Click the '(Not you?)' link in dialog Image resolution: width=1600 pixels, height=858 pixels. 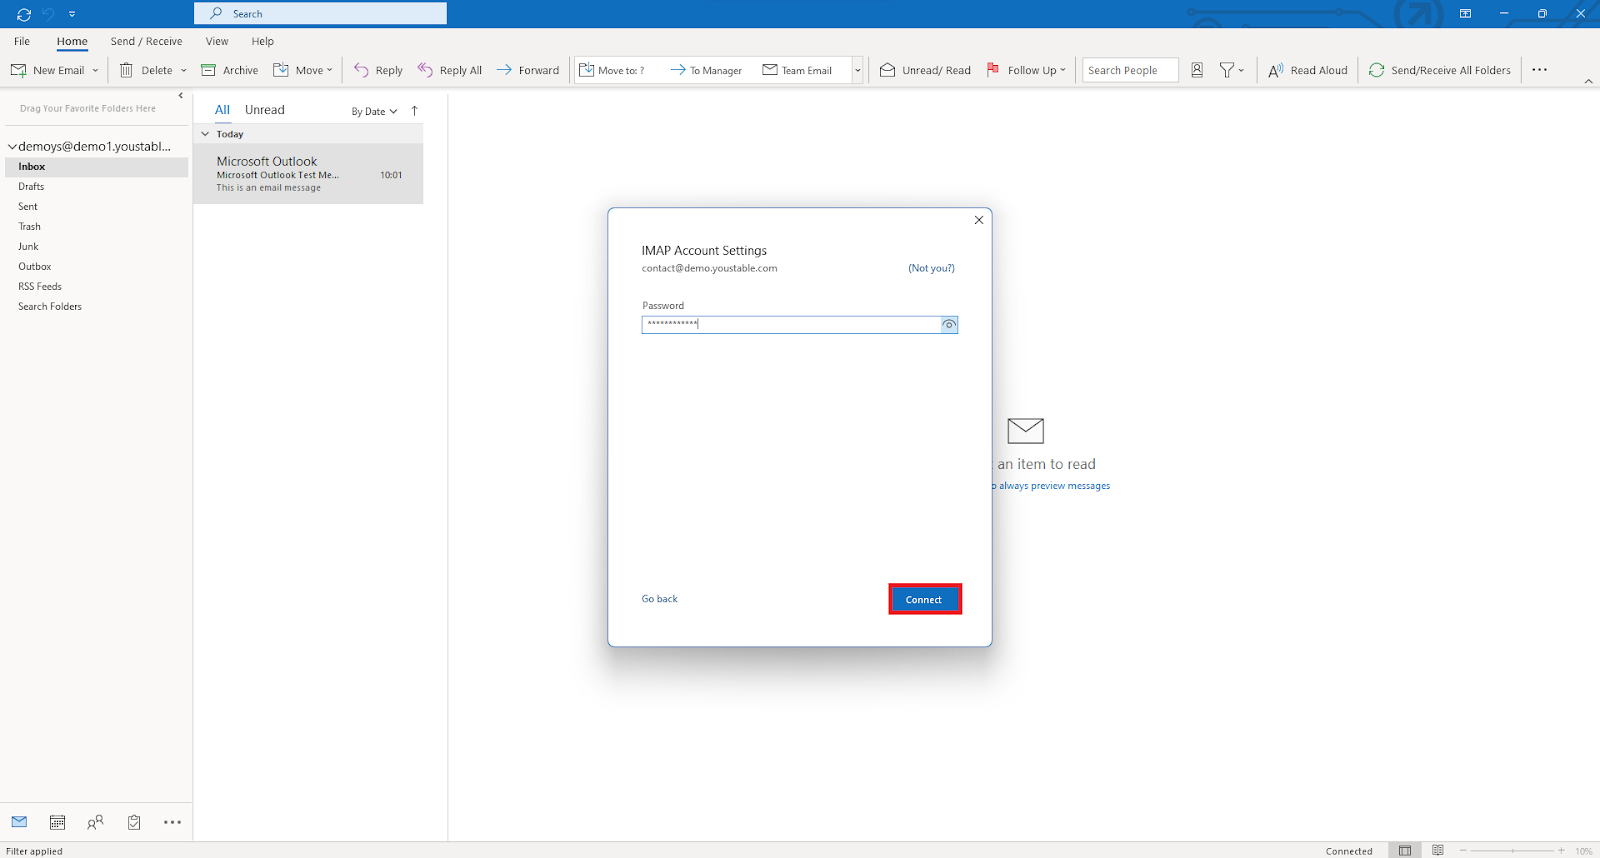[x=931, y=268]
